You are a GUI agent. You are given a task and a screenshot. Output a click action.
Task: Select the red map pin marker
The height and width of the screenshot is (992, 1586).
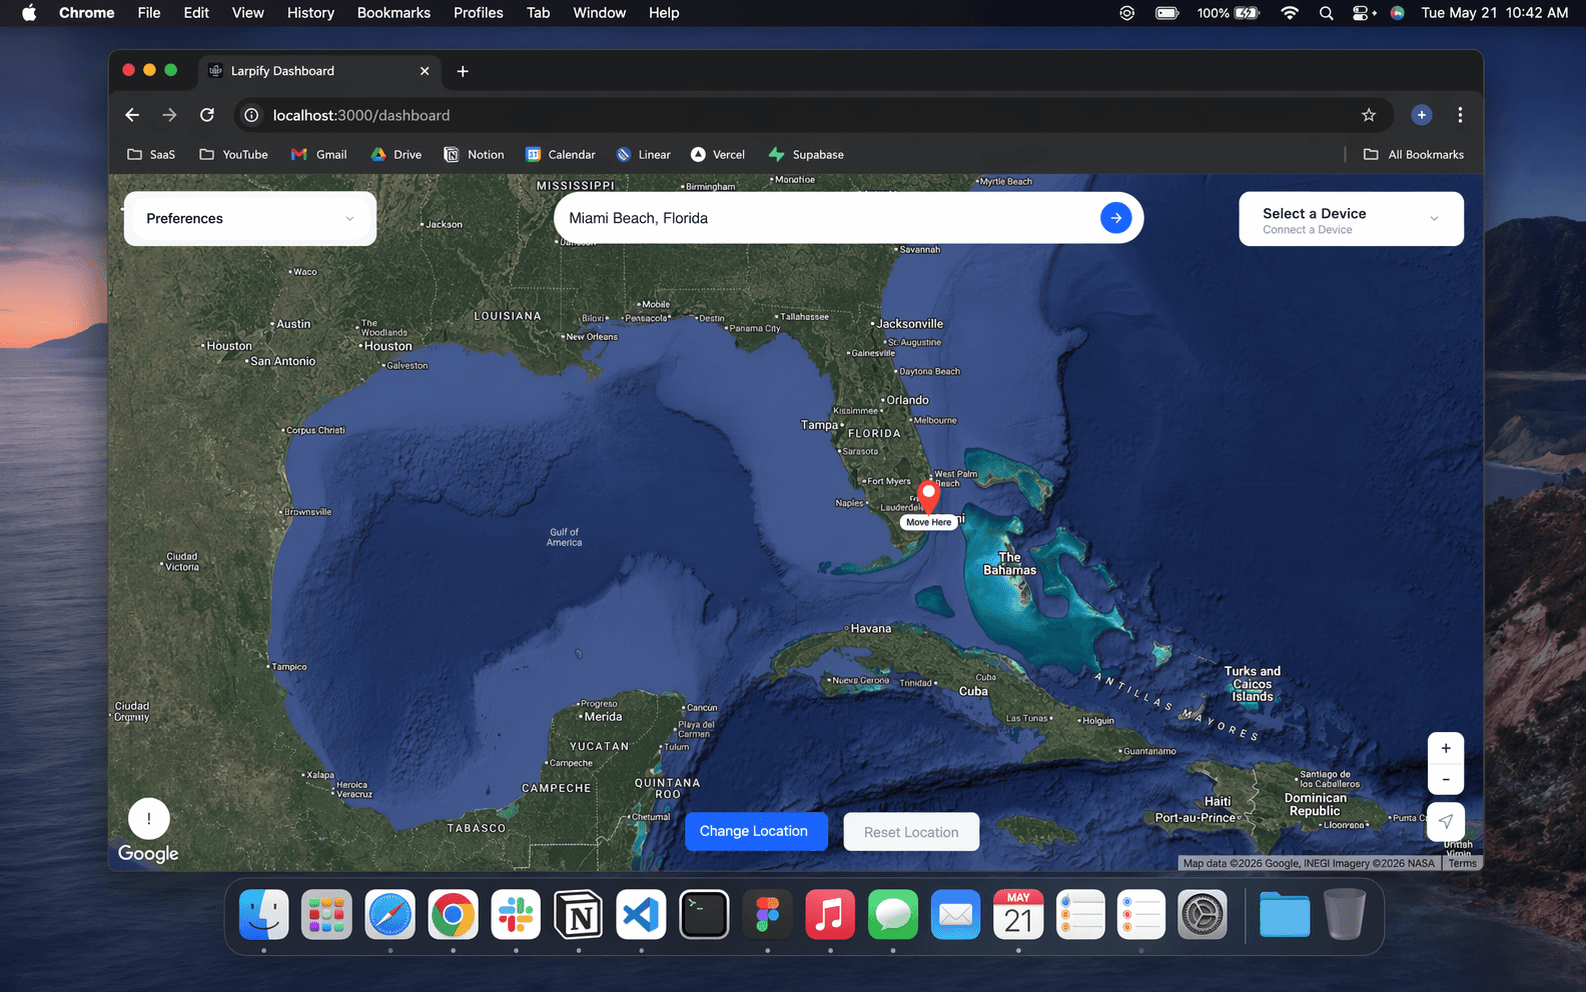click(929, 495)
